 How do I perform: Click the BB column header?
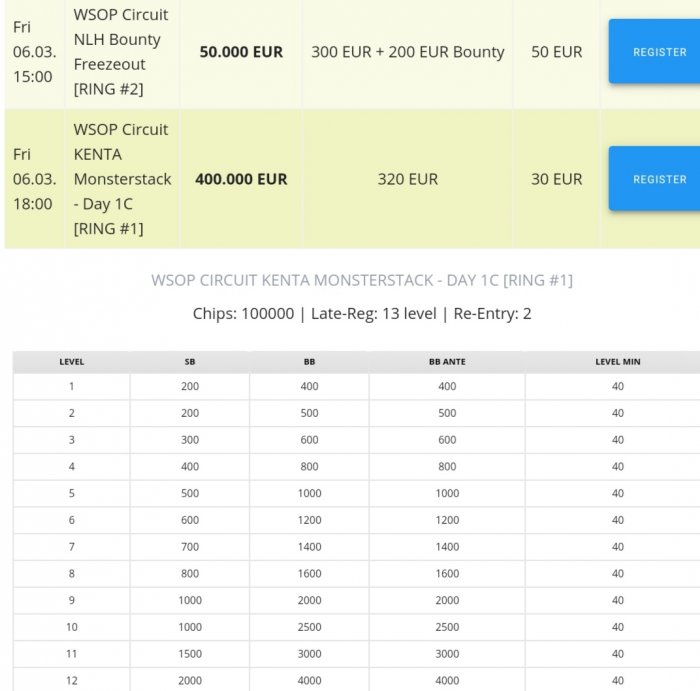pyautogui.click(x=309, y=362)
